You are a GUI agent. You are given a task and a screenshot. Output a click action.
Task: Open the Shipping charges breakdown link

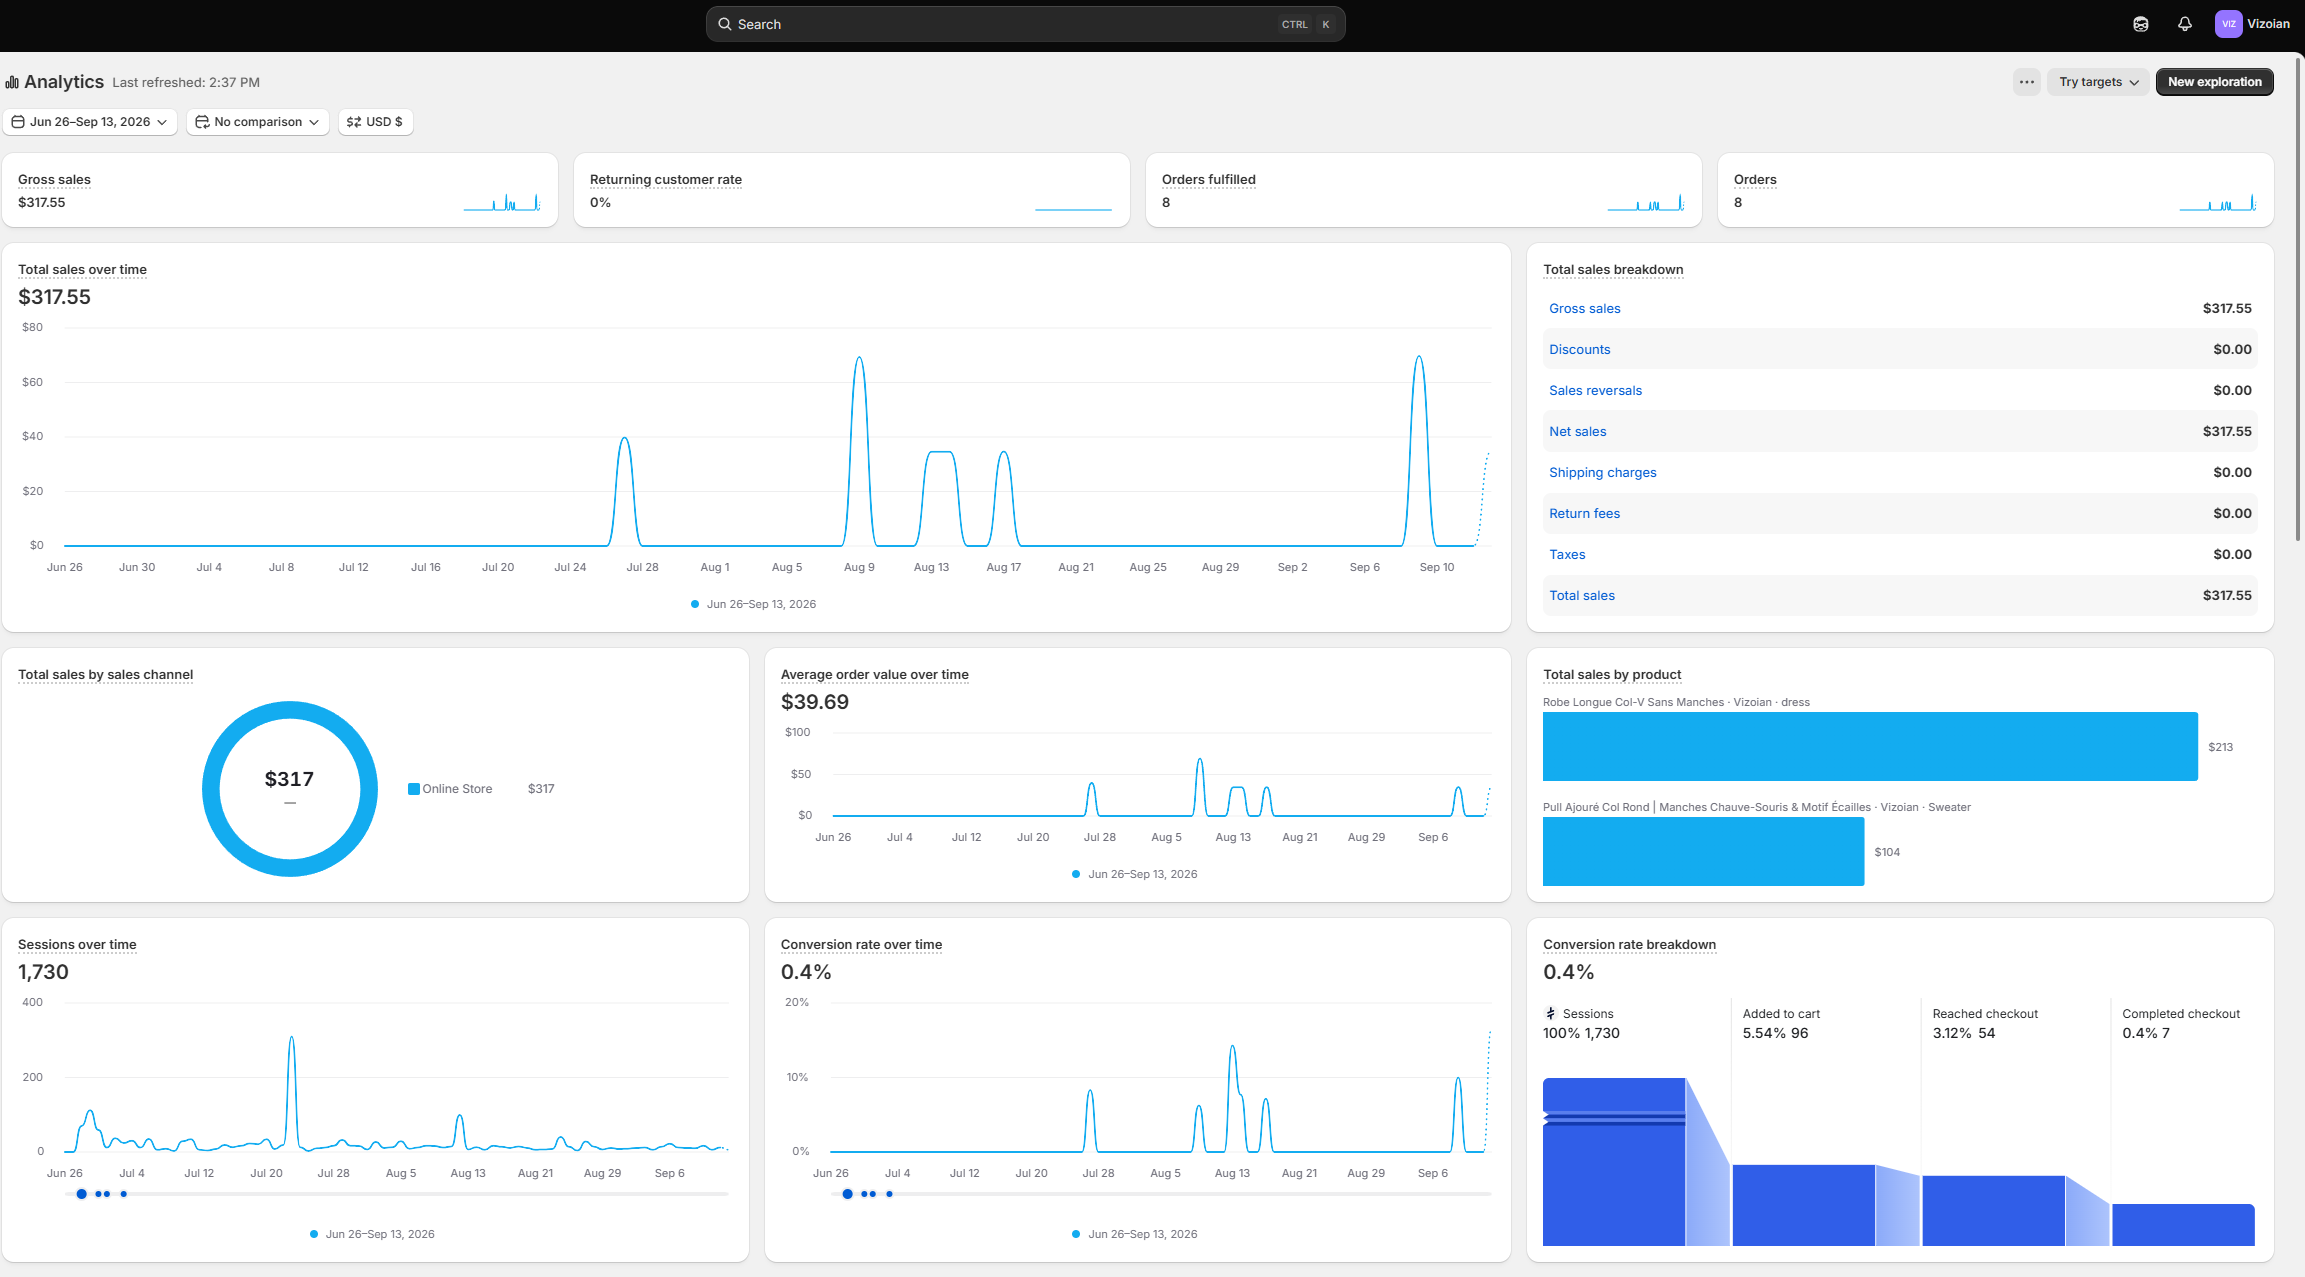coord(1602,472)
